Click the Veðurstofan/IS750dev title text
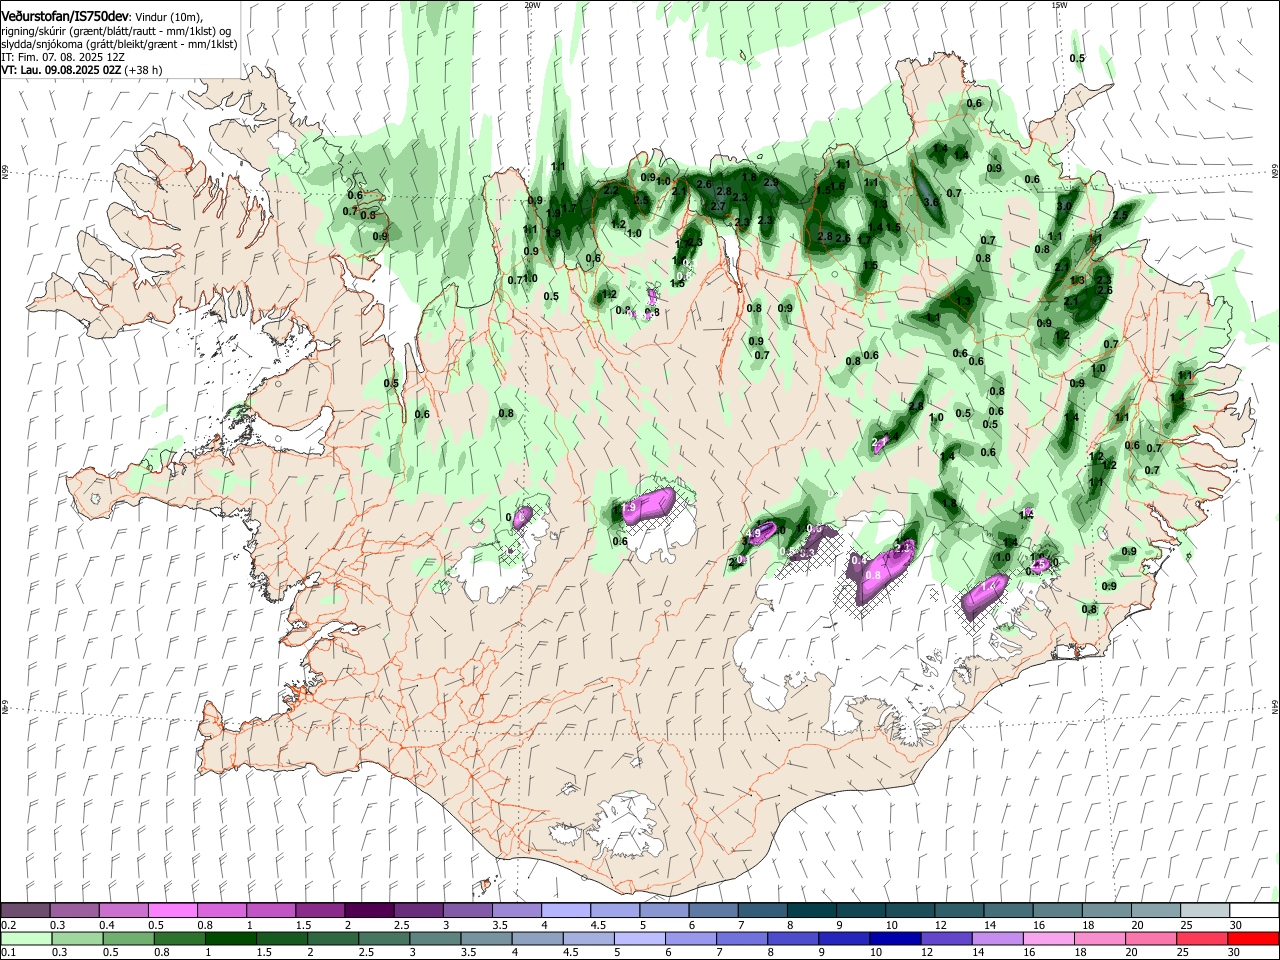The width and height of the screenshot is (1280, 960). [x=65, y=15]
